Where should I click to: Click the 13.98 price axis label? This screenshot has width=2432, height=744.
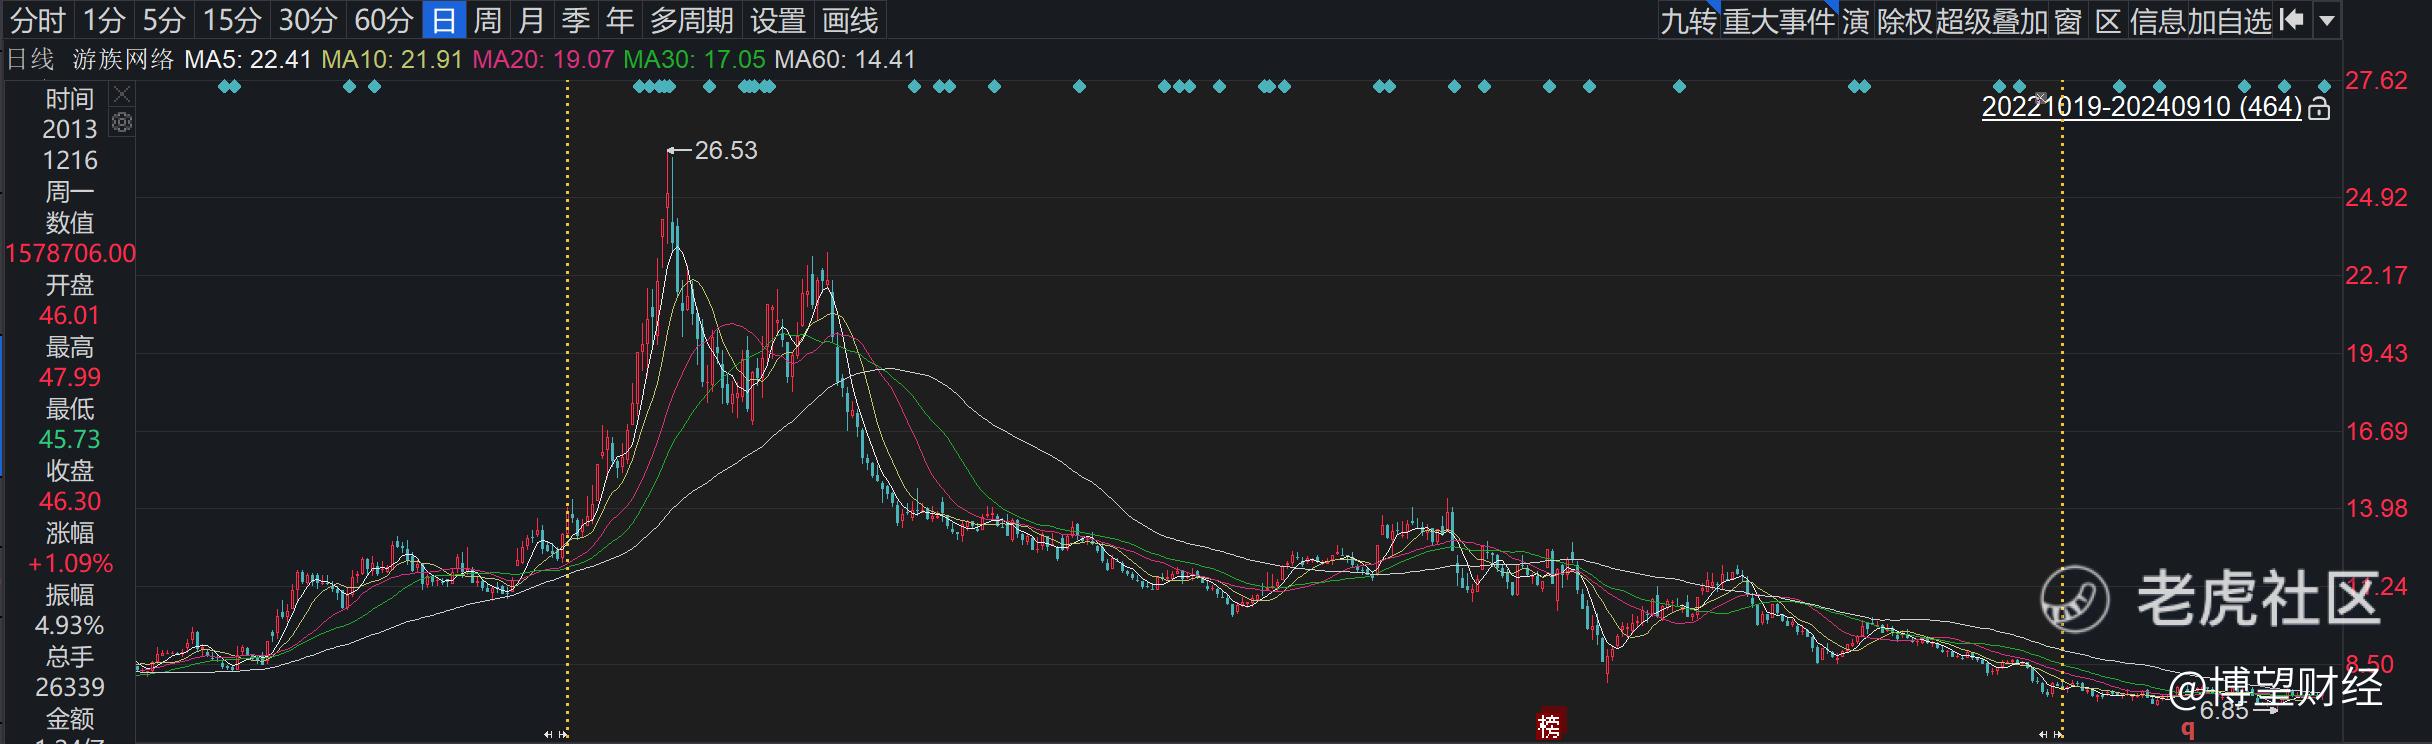[2376, 508]
